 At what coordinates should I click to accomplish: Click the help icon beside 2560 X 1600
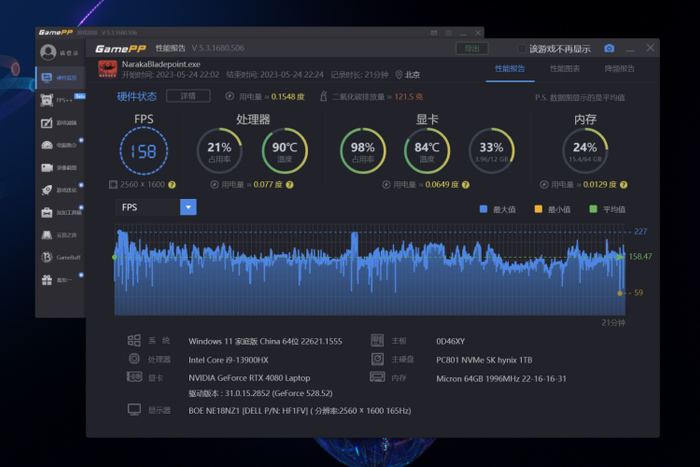point(172,185)
